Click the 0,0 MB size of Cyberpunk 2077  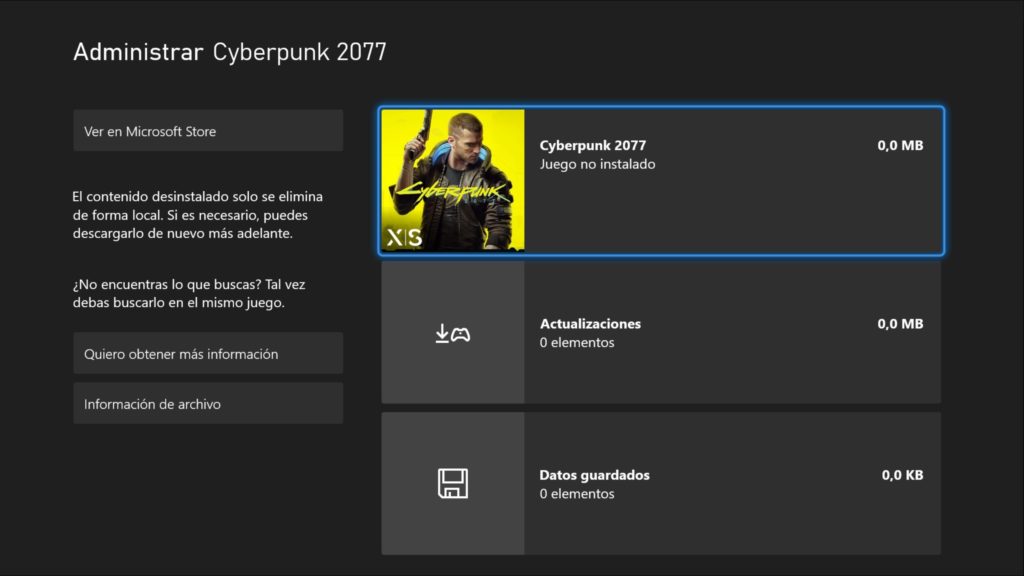[900, 145]
